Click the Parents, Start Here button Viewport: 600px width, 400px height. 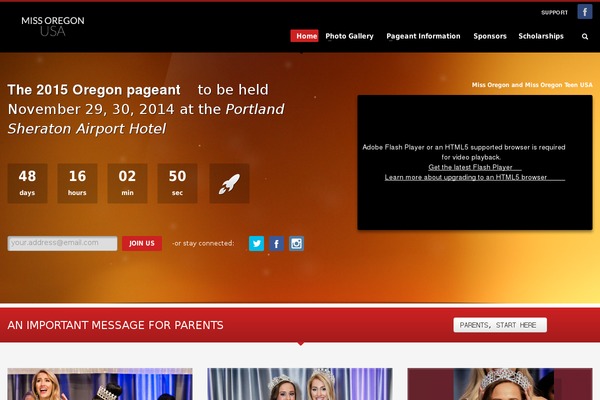click(500, 325)
